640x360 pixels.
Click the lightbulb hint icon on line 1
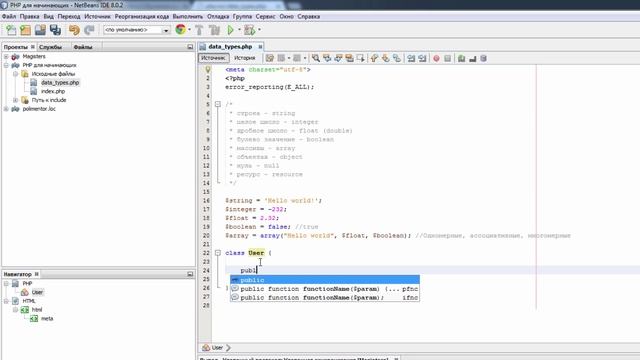pyautogui.click(x=208, y=69)
